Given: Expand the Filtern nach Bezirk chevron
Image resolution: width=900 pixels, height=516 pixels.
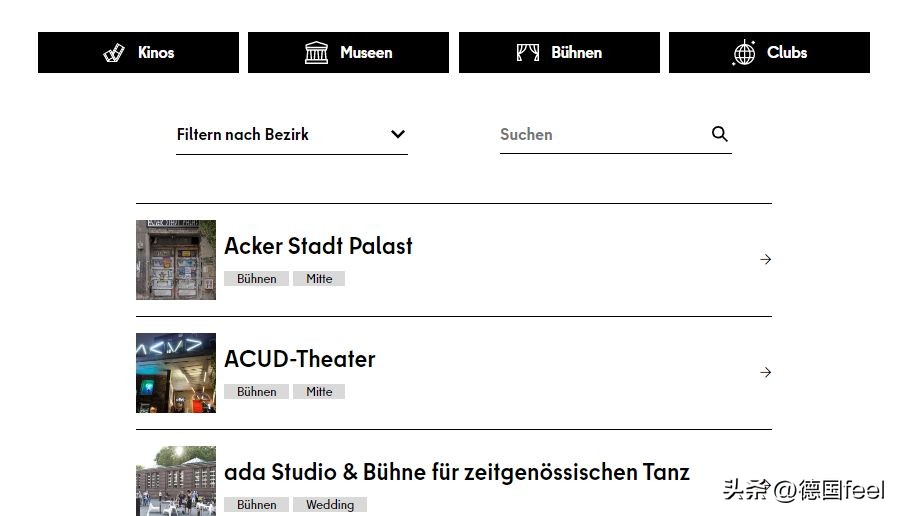Looking at the screenshot, I should point(398,135).
